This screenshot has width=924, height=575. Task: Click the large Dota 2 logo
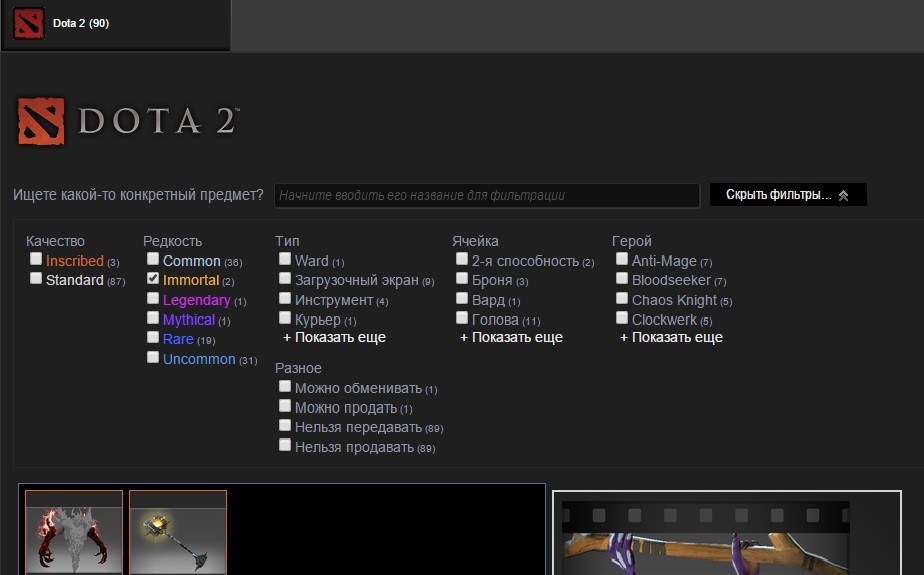coord(128,121)
